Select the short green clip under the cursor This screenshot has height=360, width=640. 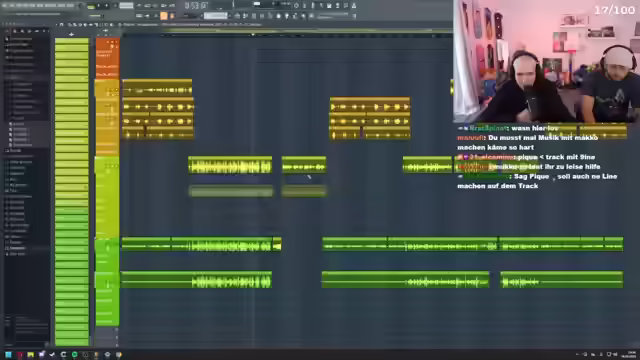point(304,165)
